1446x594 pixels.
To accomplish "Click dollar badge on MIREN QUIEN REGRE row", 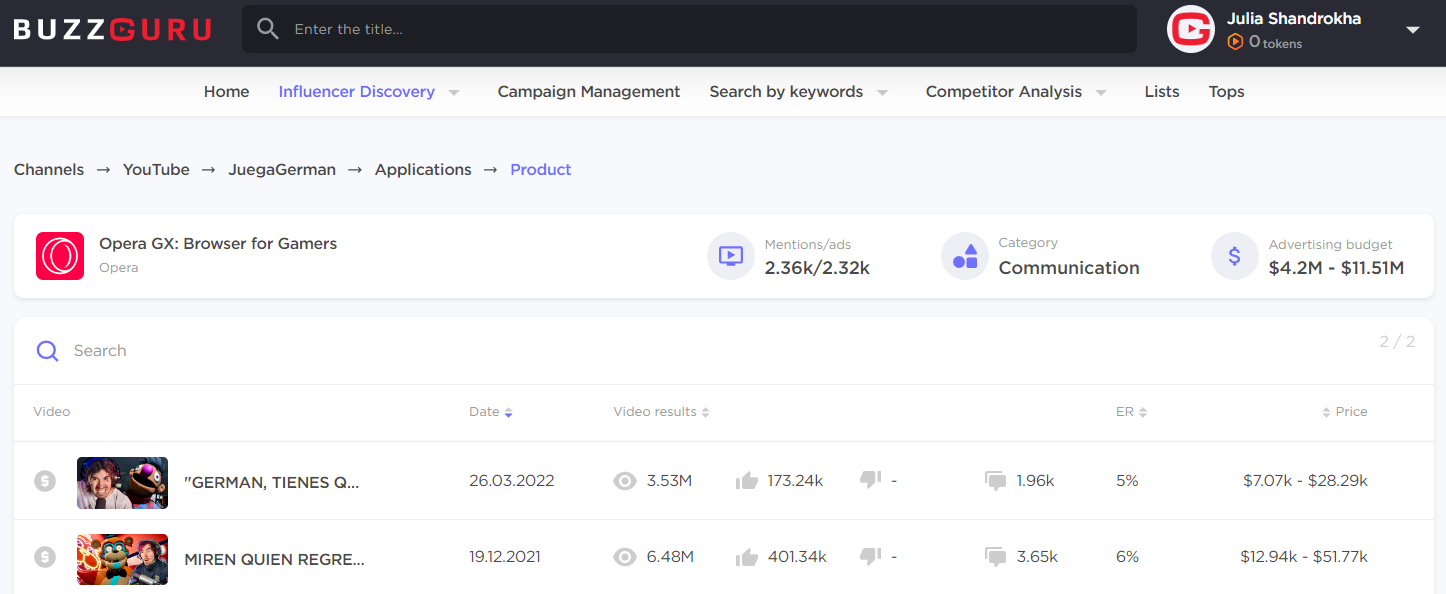I will [x=45, y=558].
